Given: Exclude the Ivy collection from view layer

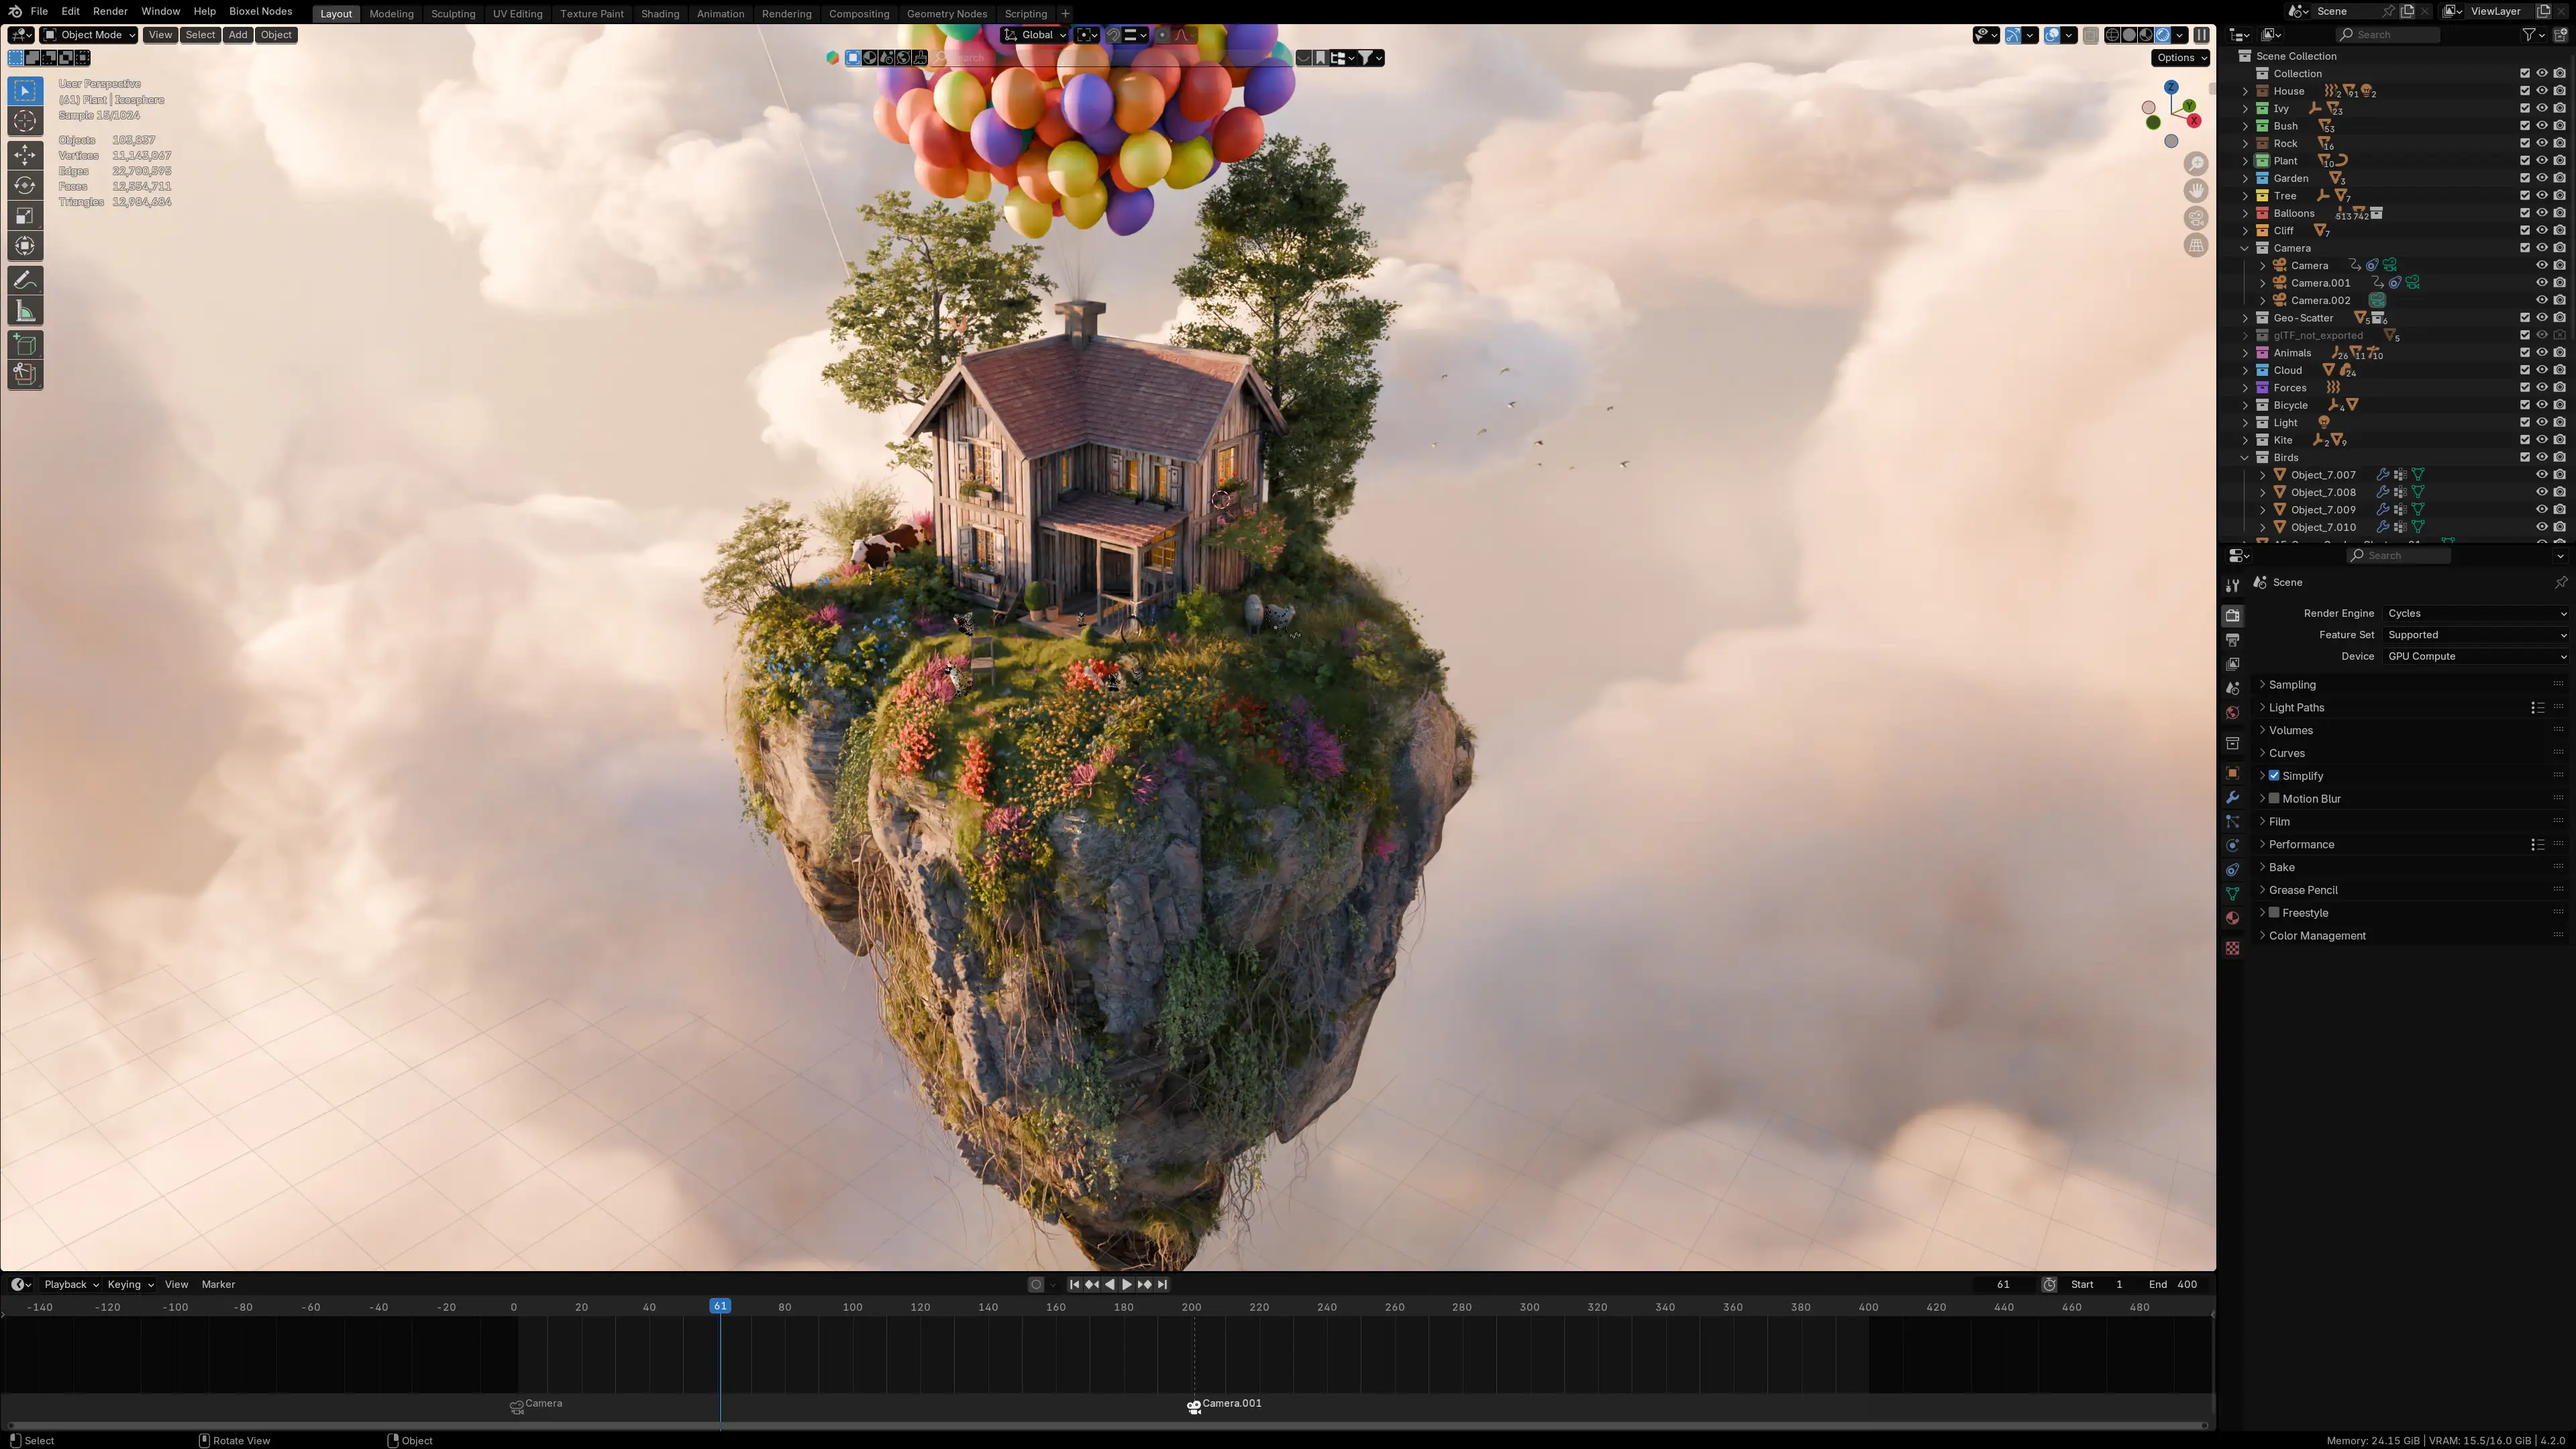Looking at the screenshot, I should click(2525, 108).
